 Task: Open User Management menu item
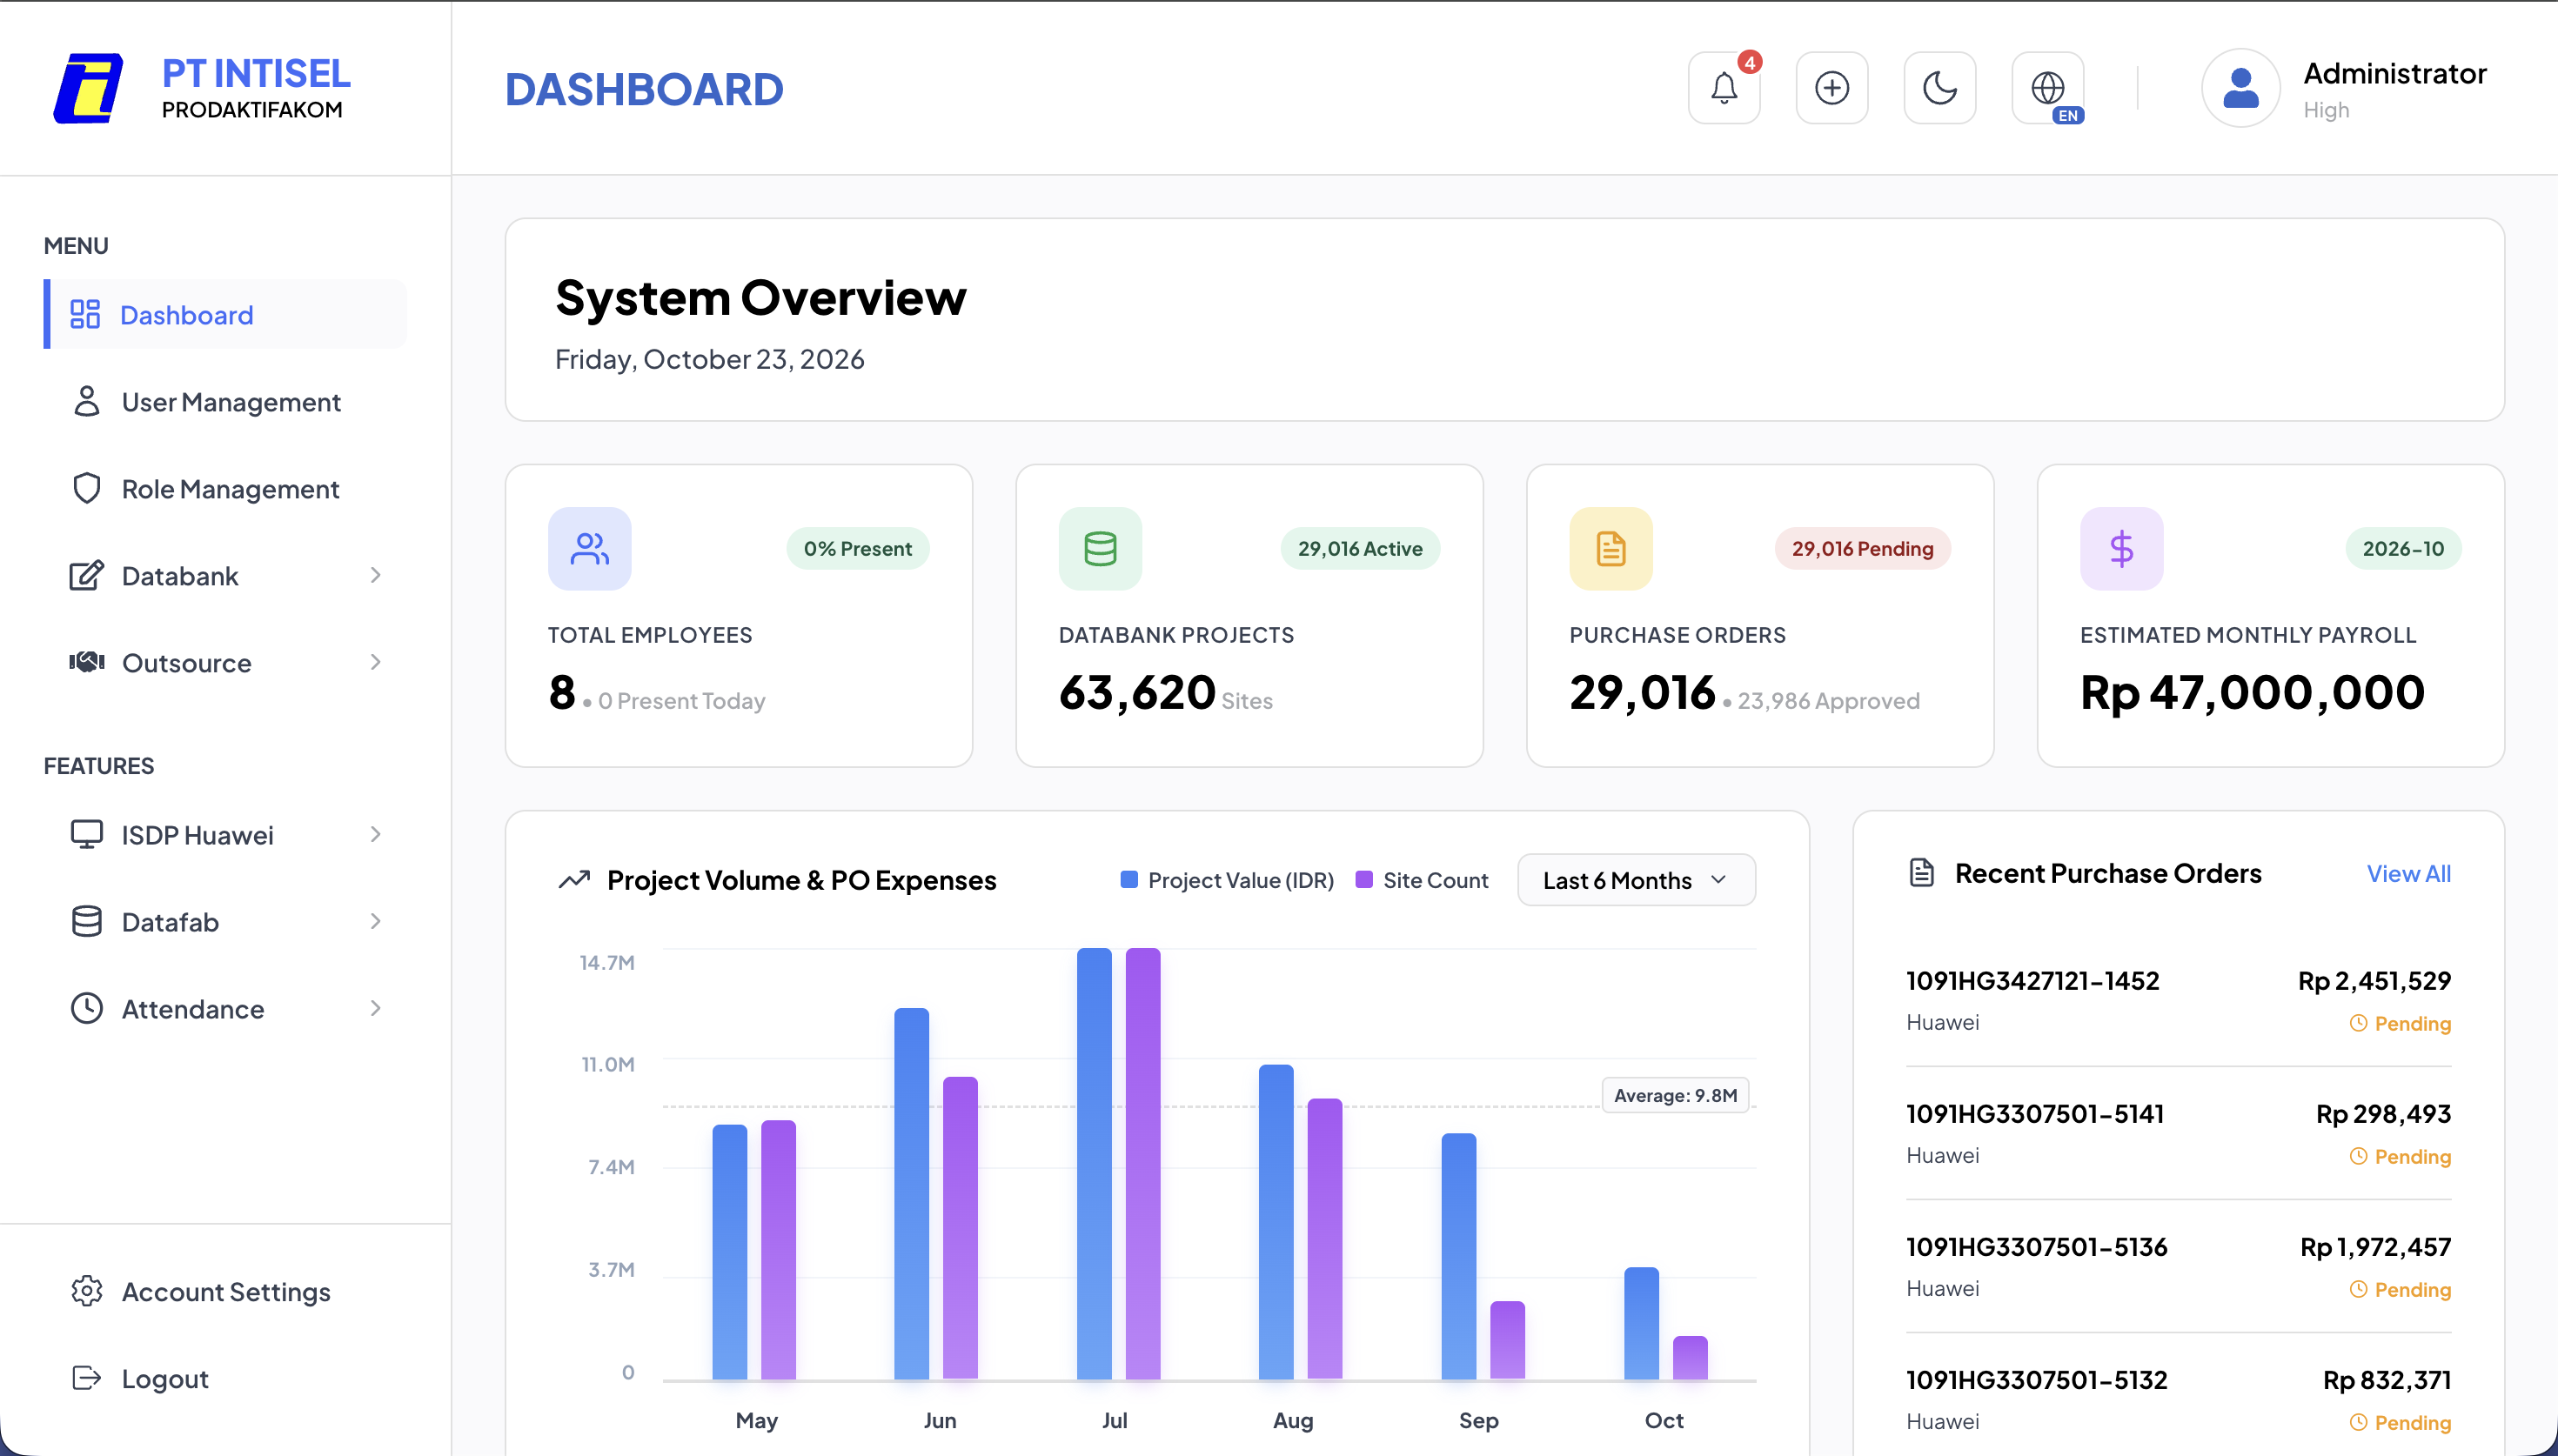click(x=225, y=401)
